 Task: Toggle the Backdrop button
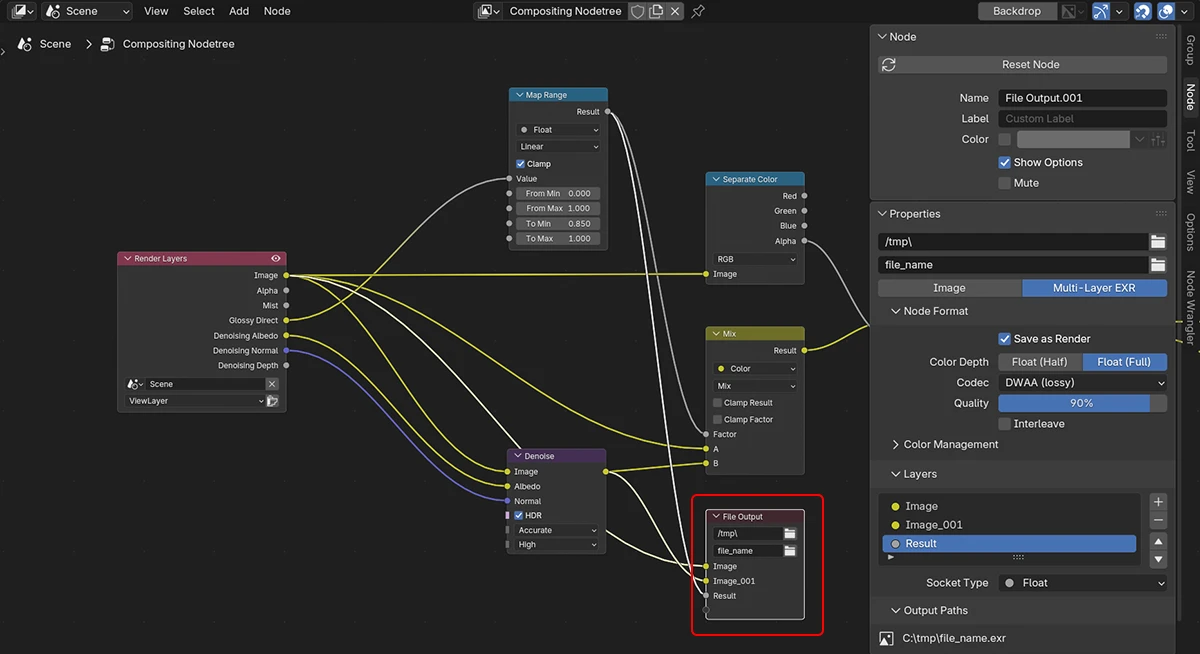(x=1016, y=11)
